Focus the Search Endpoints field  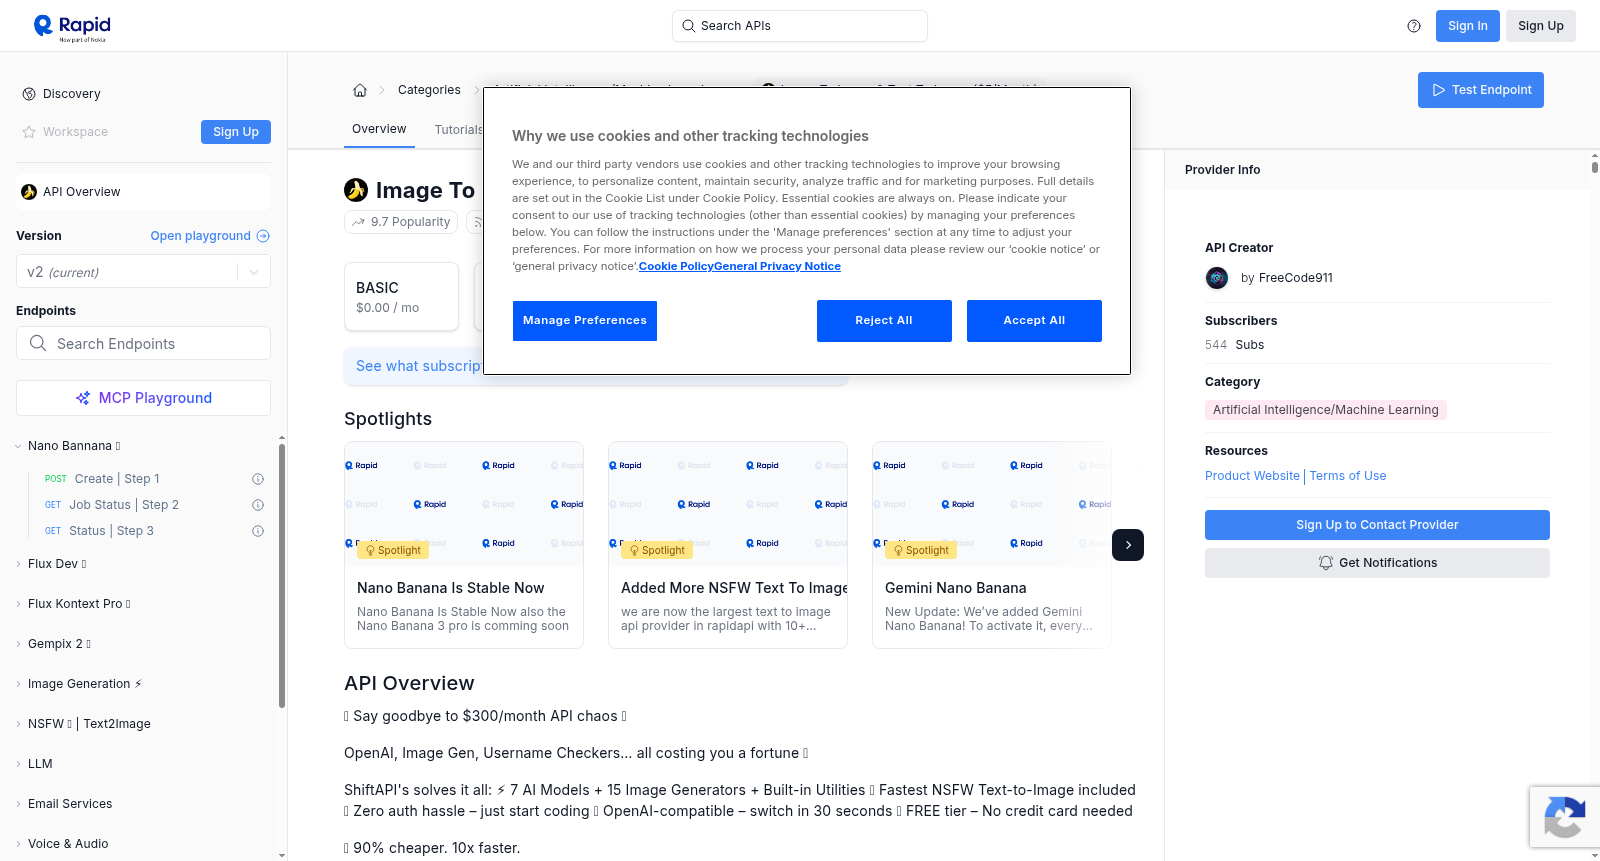(143, 343)
